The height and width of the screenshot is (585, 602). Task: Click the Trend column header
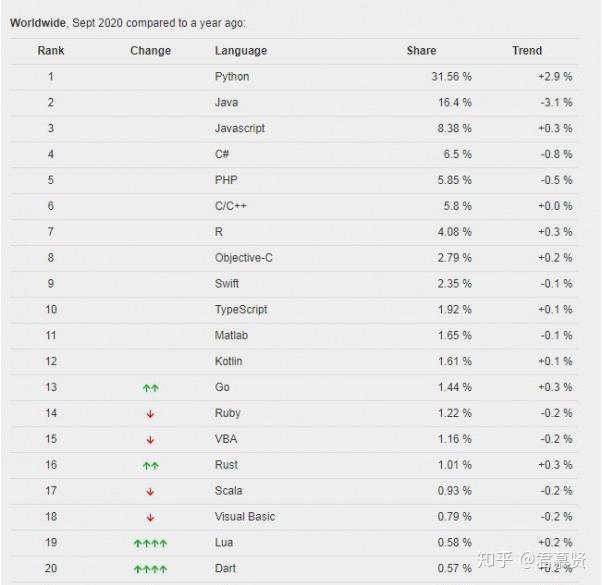[527, 51]
